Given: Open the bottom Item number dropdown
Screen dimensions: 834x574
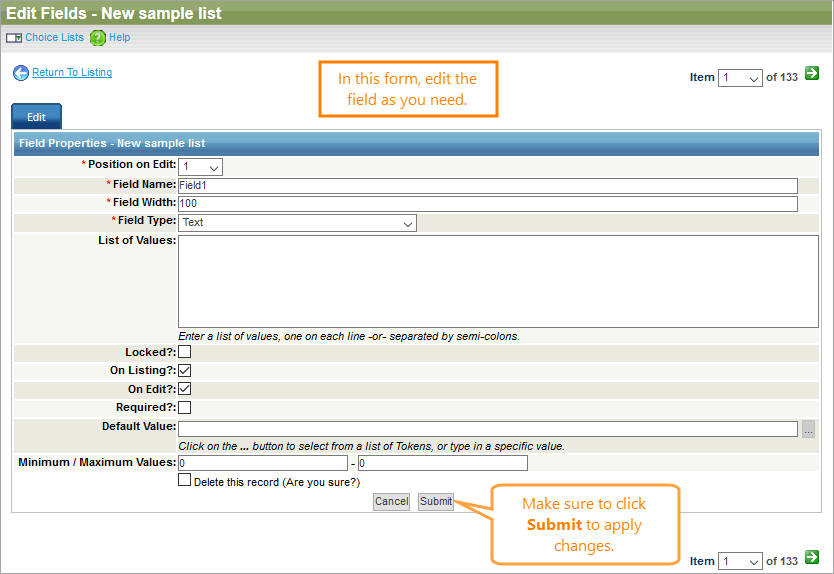Looking at the screenshot, I should click(x=740, y=562).
